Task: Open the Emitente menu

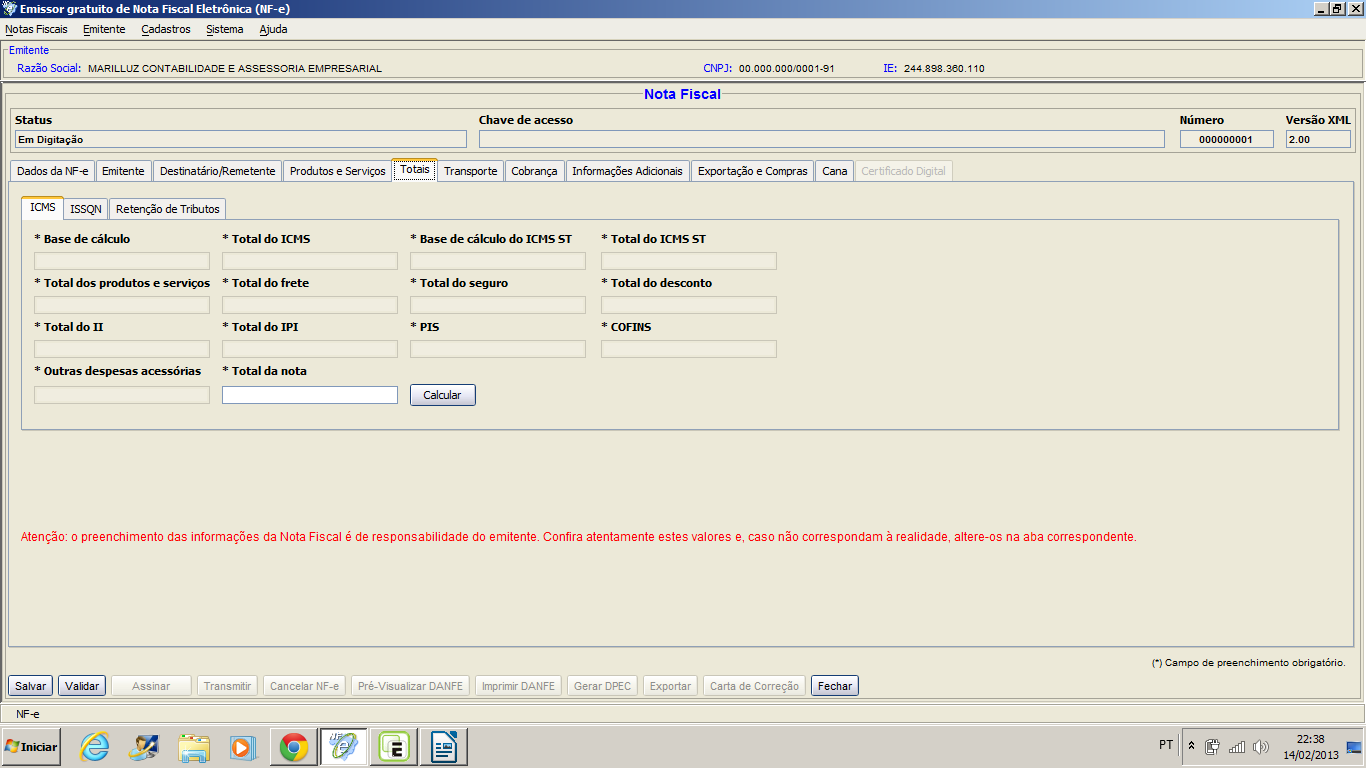Action: pyautogui.click(x=104, y=29)
